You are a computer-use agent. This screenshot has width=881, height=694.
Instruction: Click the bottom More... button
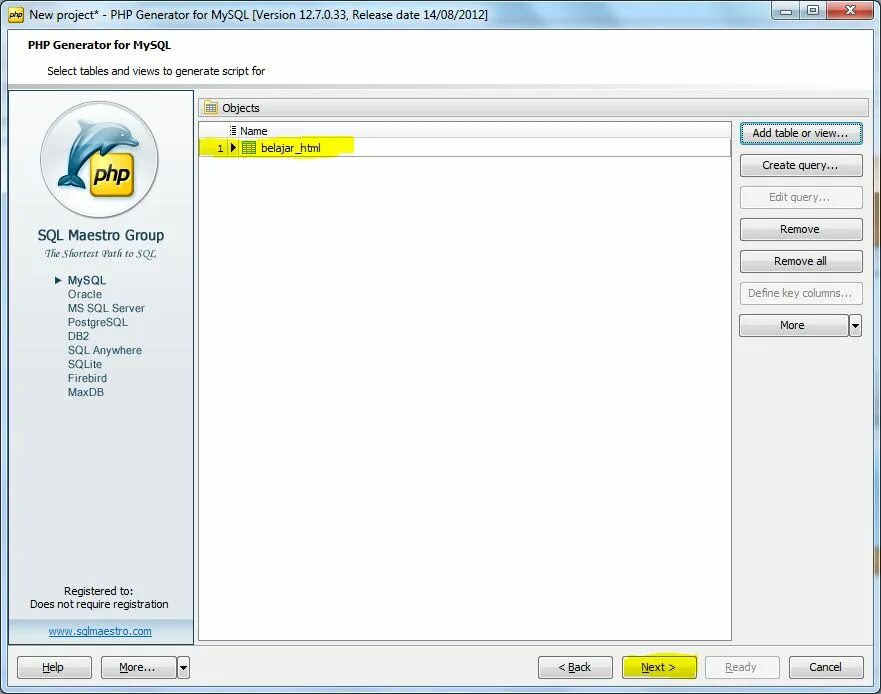pyautogui.click(x=138, y=668)
